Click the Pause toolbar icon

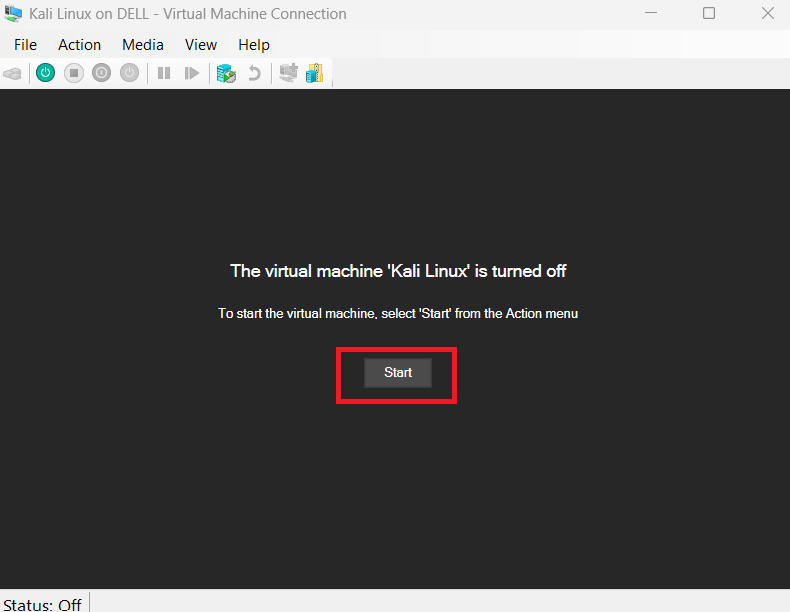[x=164, y=73]
